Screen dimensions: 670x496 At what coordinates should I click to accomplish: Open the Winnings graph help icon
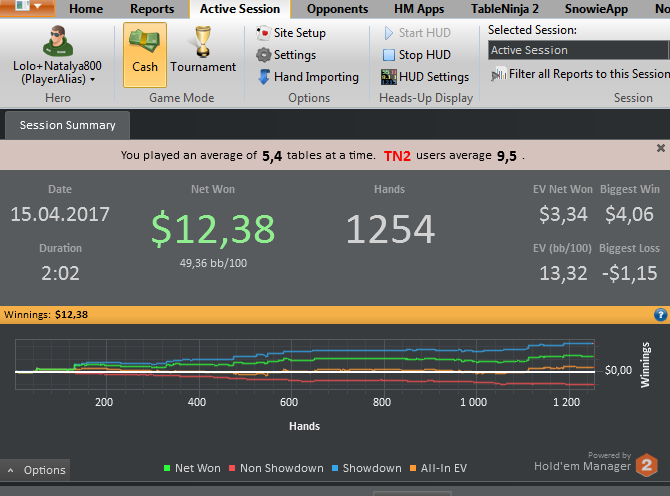point(660,315)
